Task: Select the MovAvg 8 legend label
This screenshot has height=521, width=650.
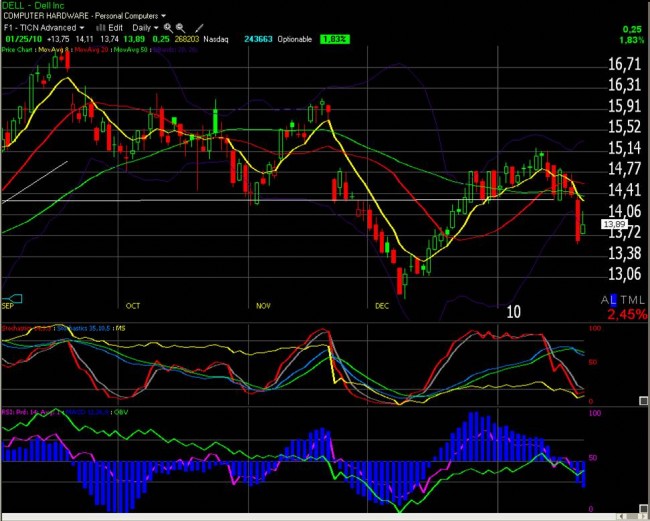Action: [x=56, y=48]
